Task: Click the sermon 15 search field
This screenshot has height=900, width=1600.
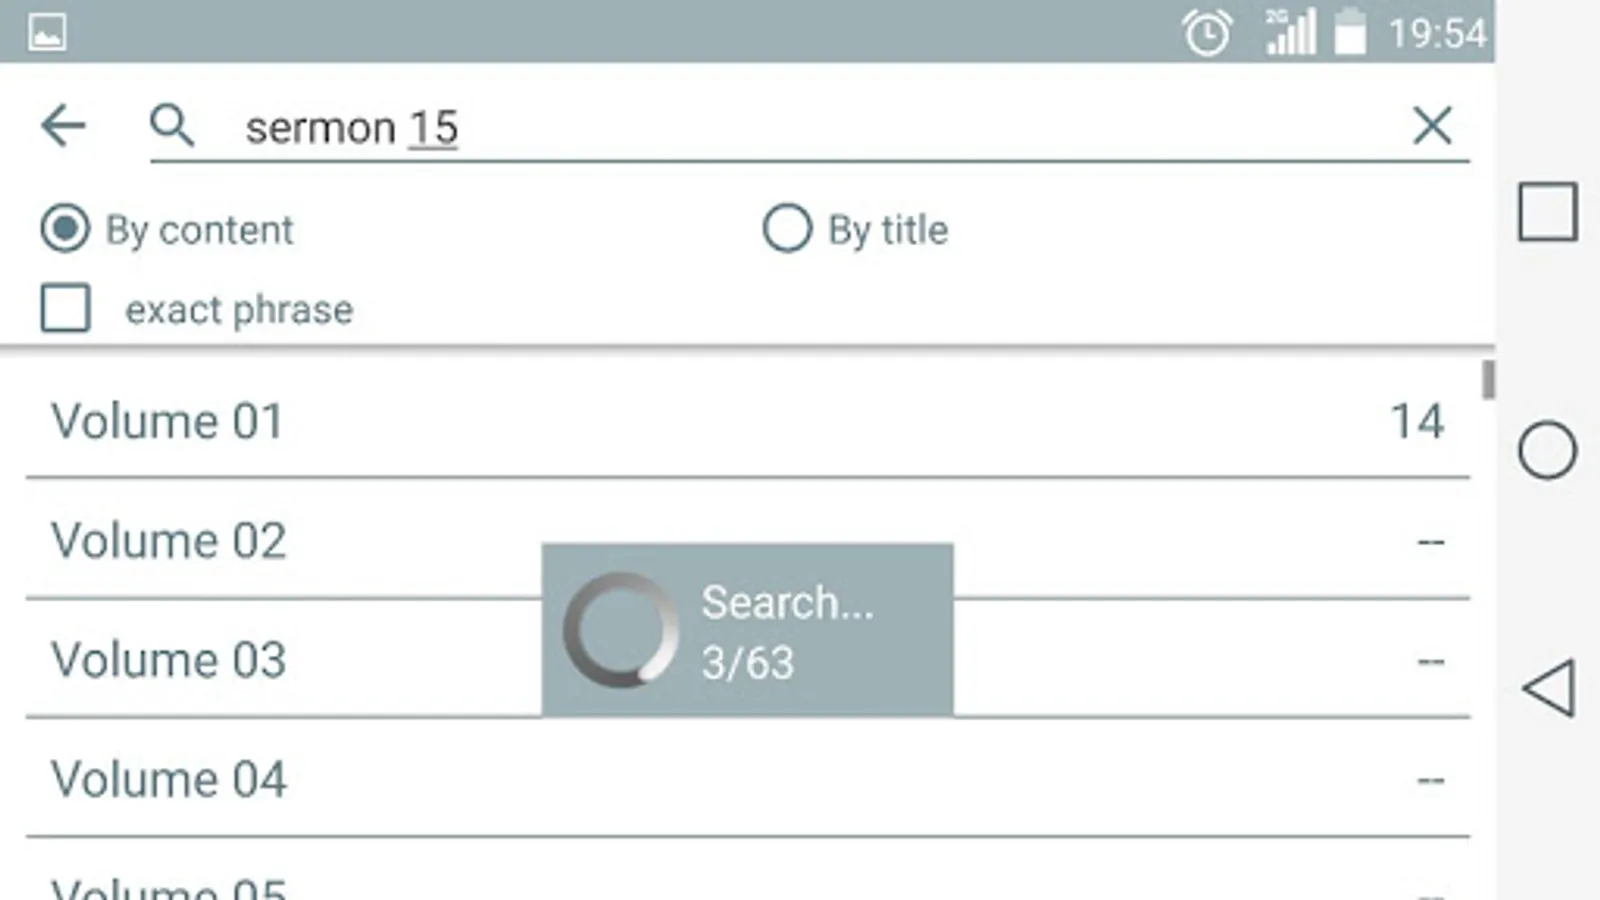Action: 800,128
